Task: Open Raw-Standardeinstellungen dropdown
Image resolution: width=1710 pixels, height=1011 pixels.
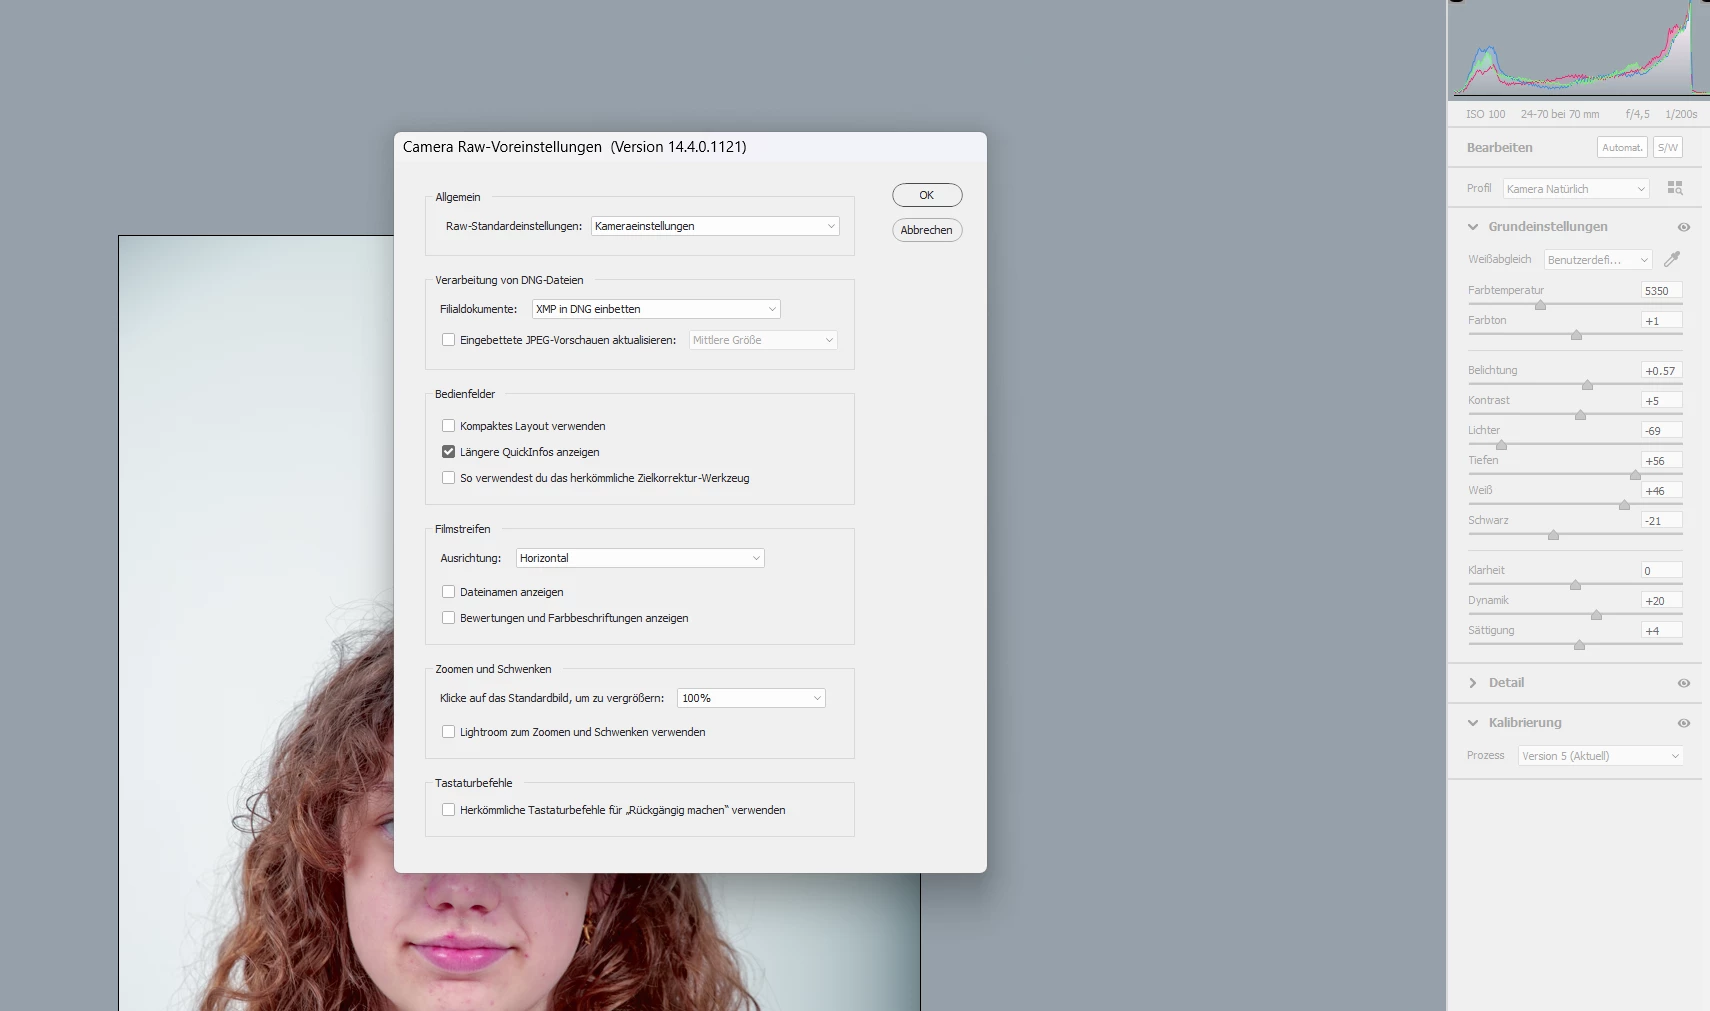Action: (x=715, y=226)
